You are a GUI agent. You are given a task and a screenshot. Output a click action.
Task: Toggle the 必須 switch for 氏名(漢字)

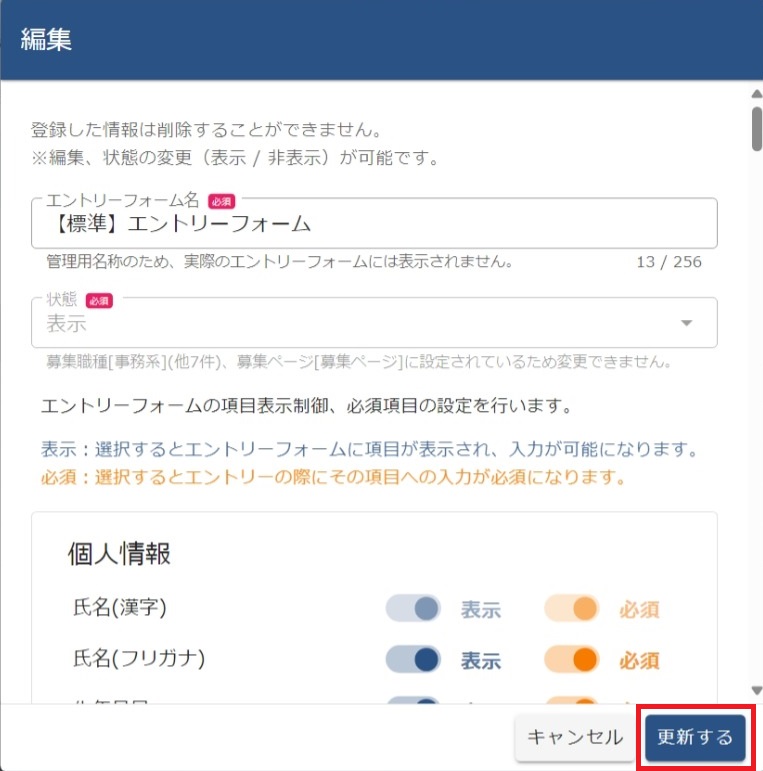coord(572,609)
